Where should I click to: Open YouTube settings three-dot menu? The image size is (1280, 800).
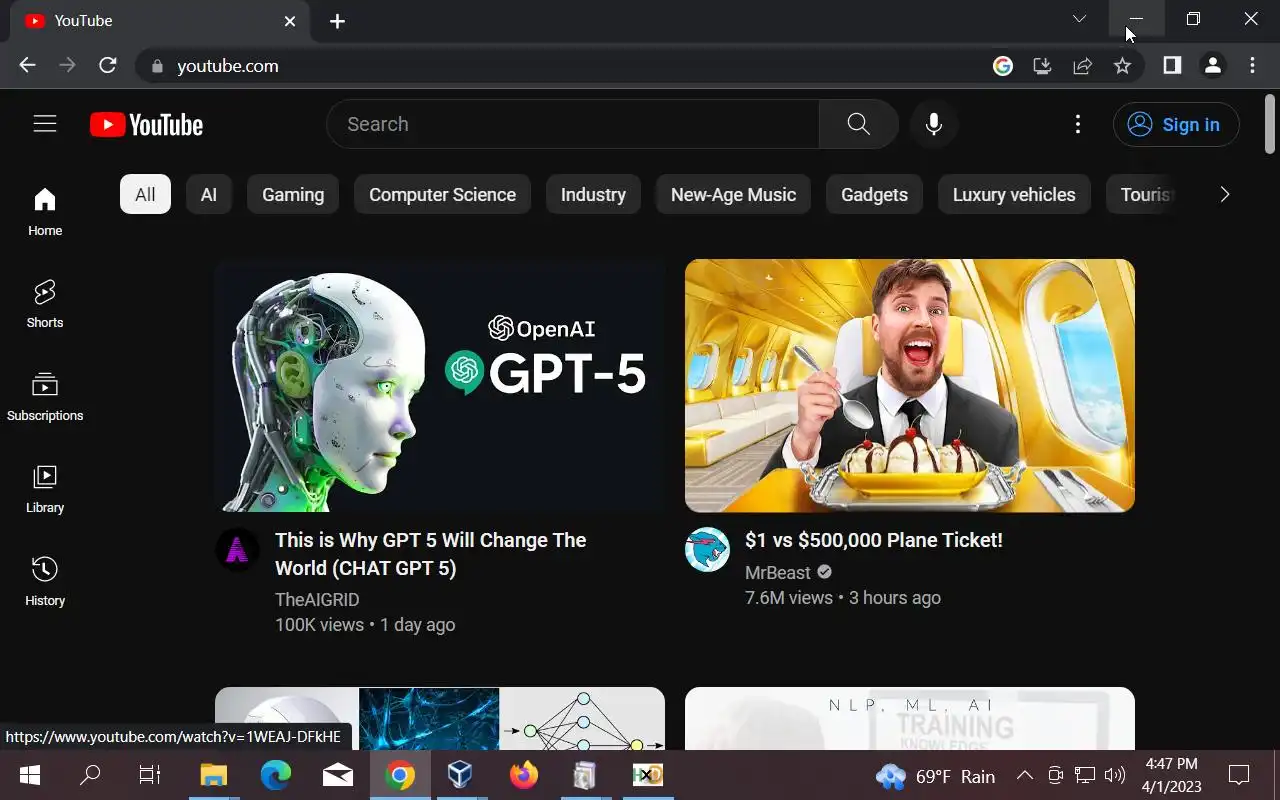point(1077,124)
